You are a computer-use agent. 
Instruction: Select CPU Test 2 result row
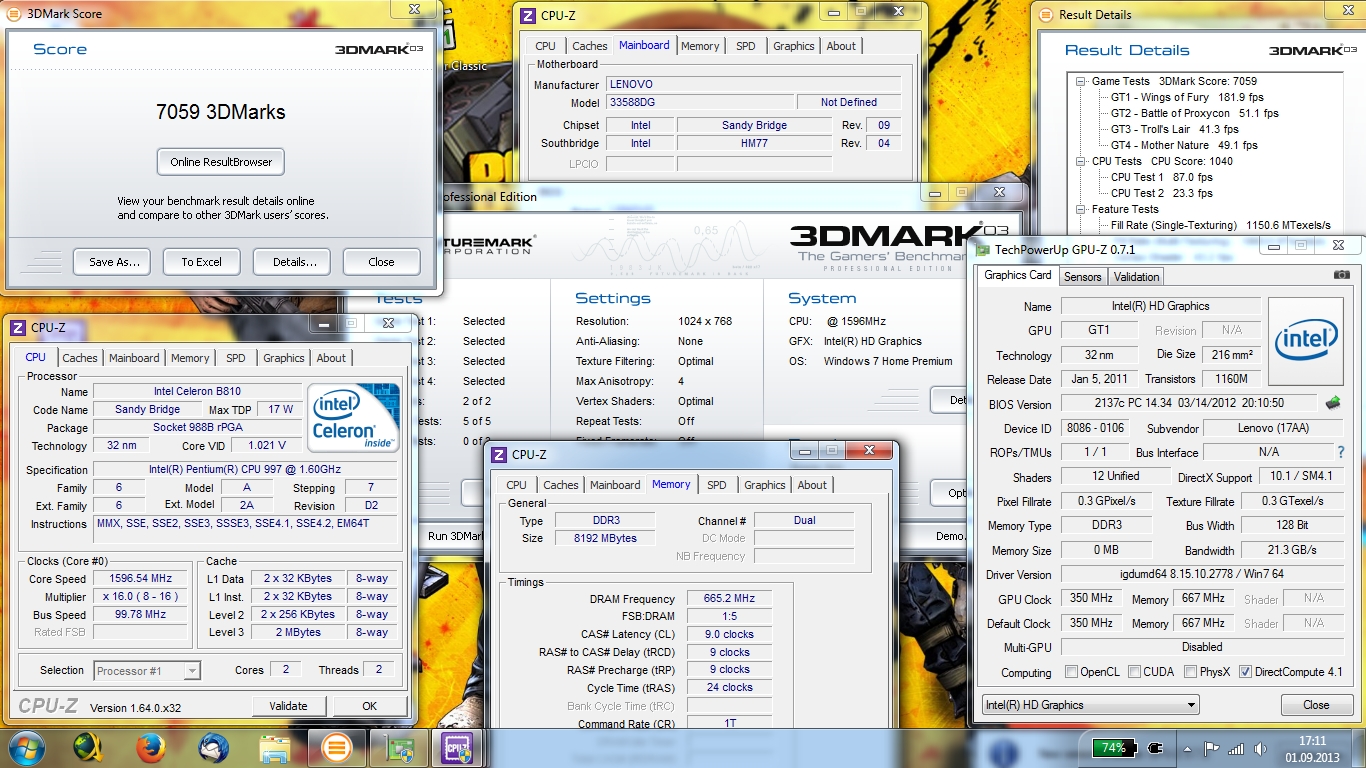(1162, 194)
